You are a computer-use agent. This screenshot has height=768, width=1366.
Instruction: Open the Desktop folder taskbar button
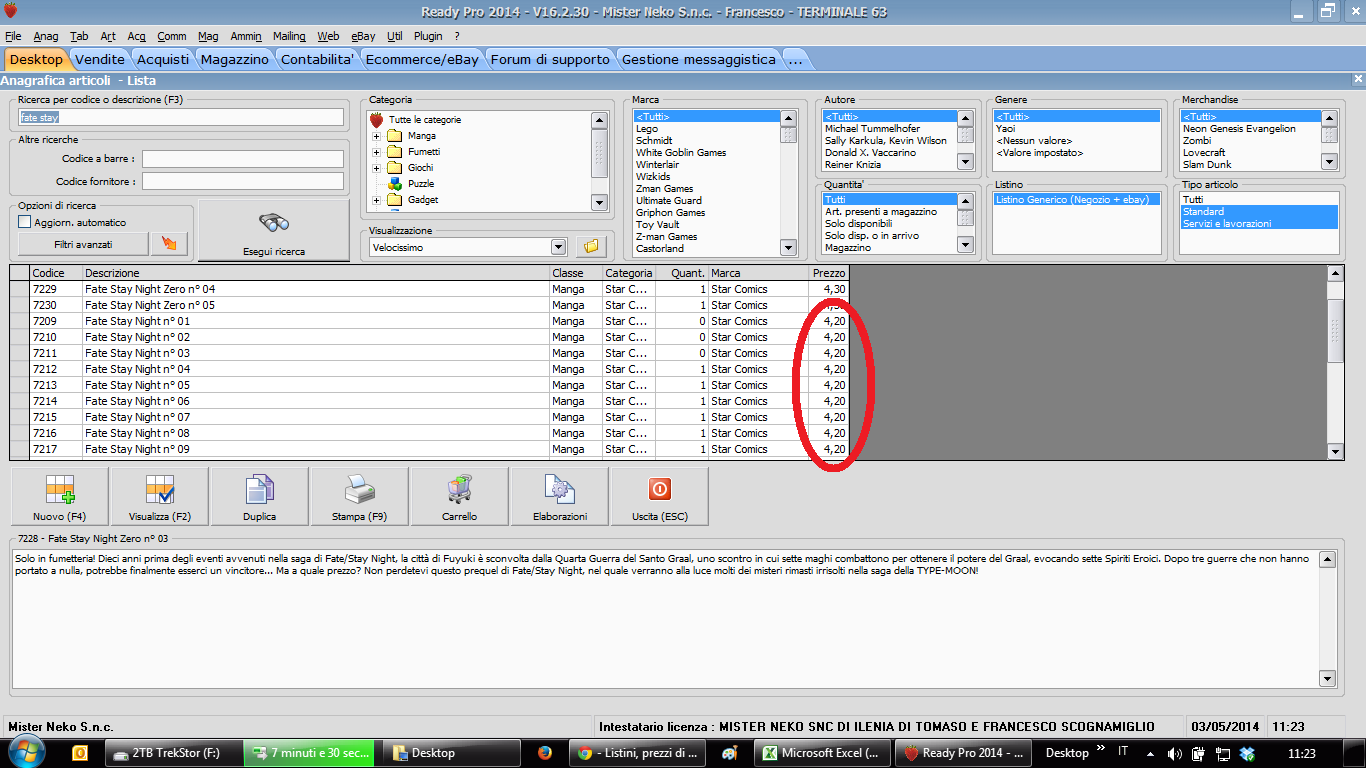[450, 753]
